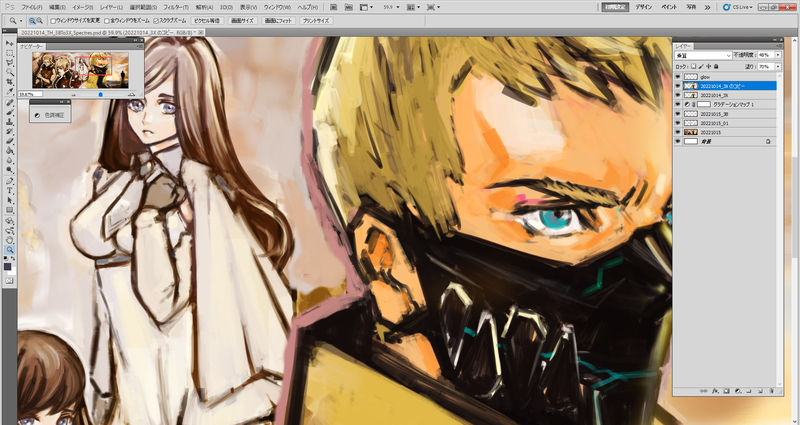
Task: Select the Pen tool
Action: [10, 181]
